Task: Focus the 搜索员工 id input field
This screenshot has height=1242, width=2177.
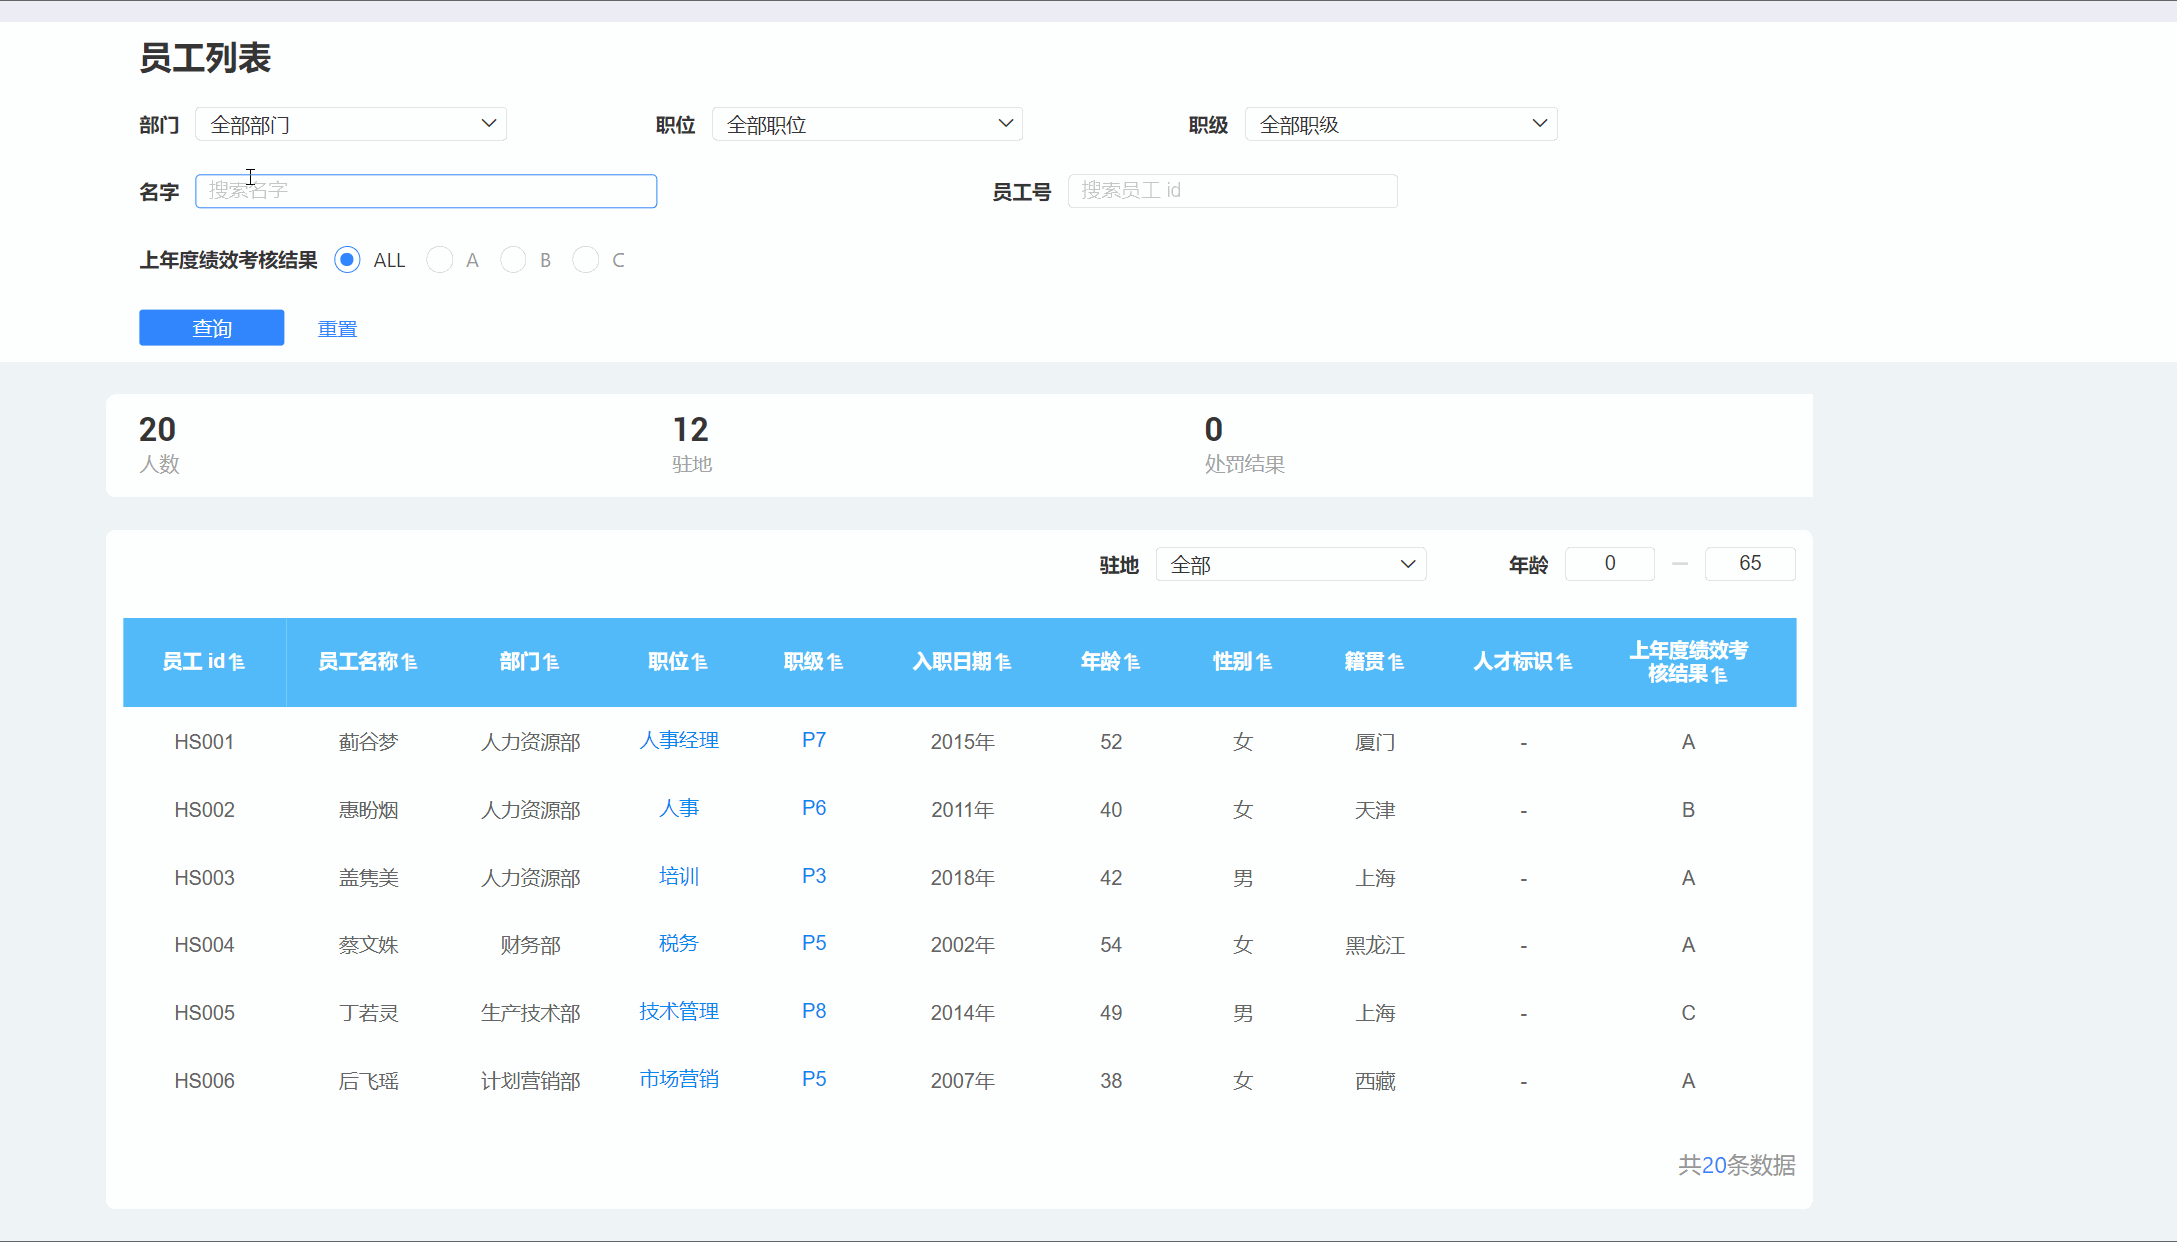Action: click(1232, 191)
